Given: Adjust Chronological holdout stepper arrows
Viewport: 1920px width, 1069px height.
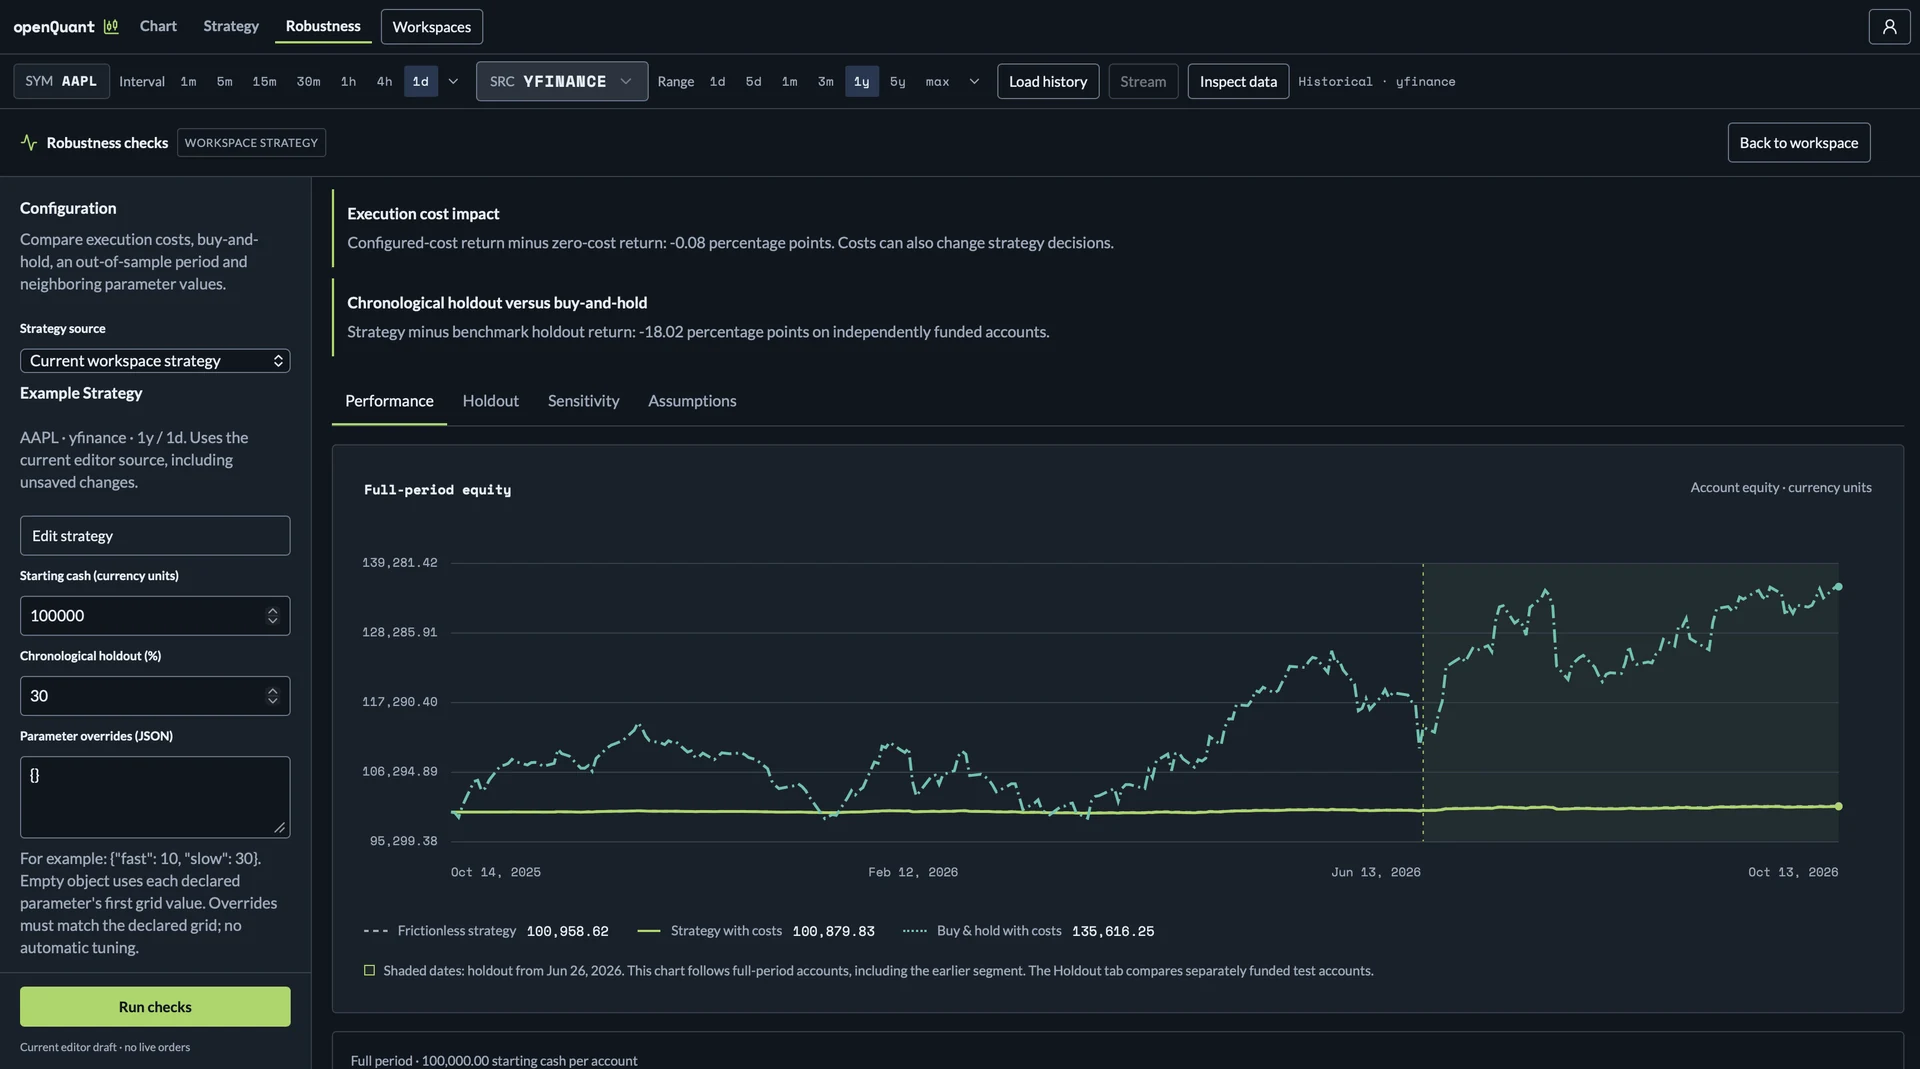Looking at the screenshot, I should pyautogui.click(x=272, y=696).
